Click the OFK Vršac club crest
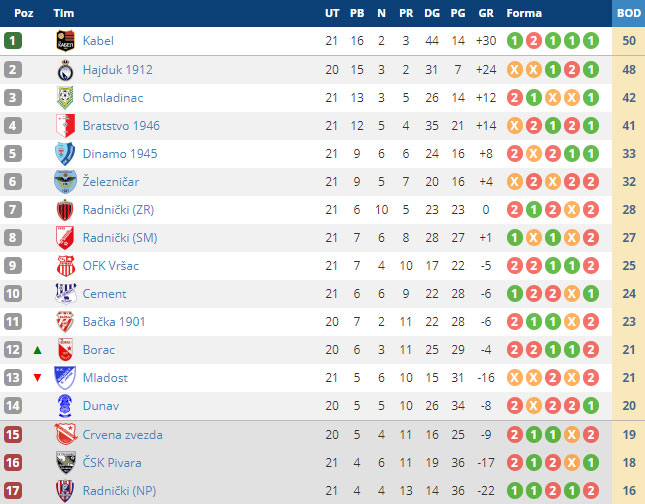This screenshot has width=645, height=504. point(66,266)
